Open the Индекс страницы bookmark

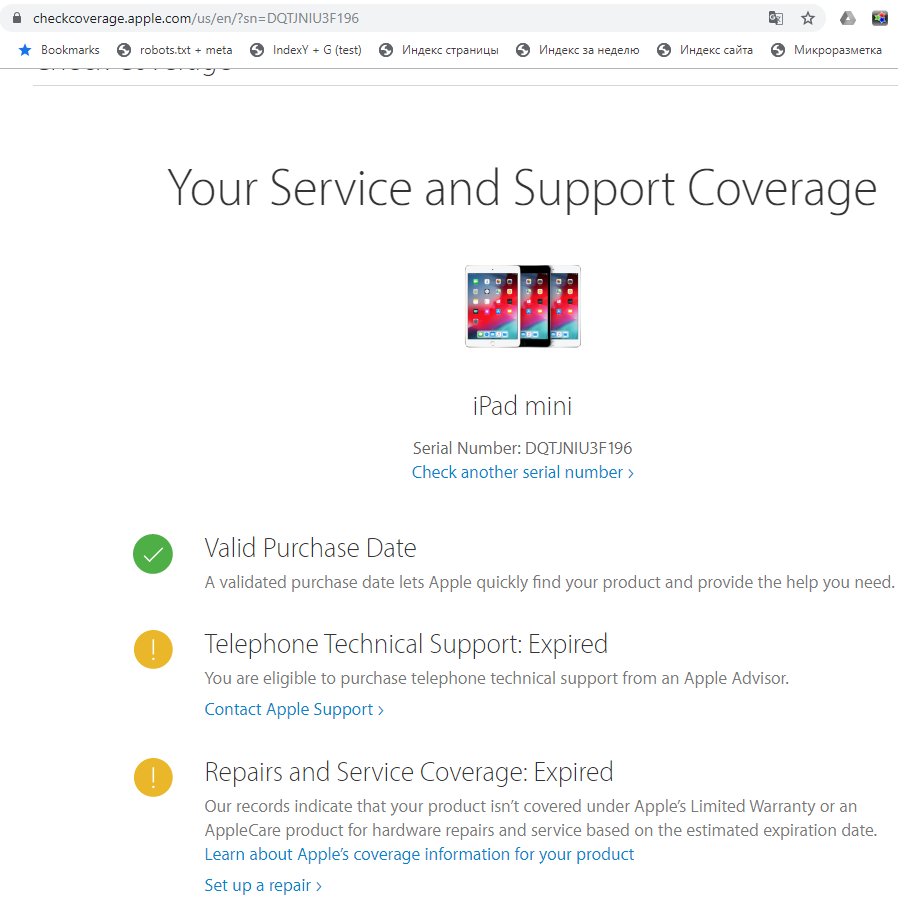pyautogui.click(x=439, y=50)
